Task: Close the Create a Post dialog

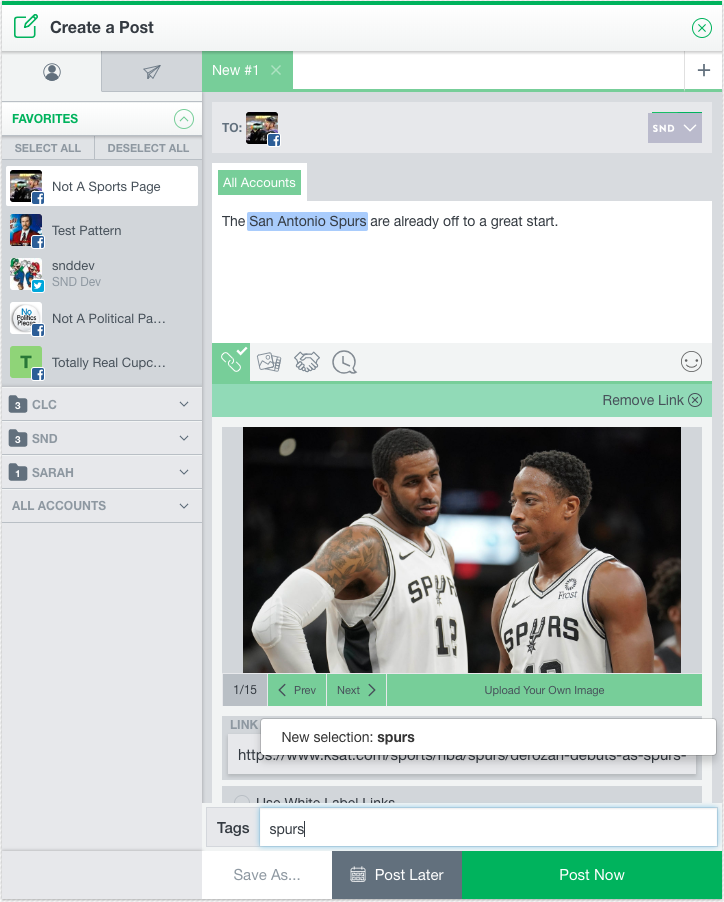Action: [x=702, y=28]
